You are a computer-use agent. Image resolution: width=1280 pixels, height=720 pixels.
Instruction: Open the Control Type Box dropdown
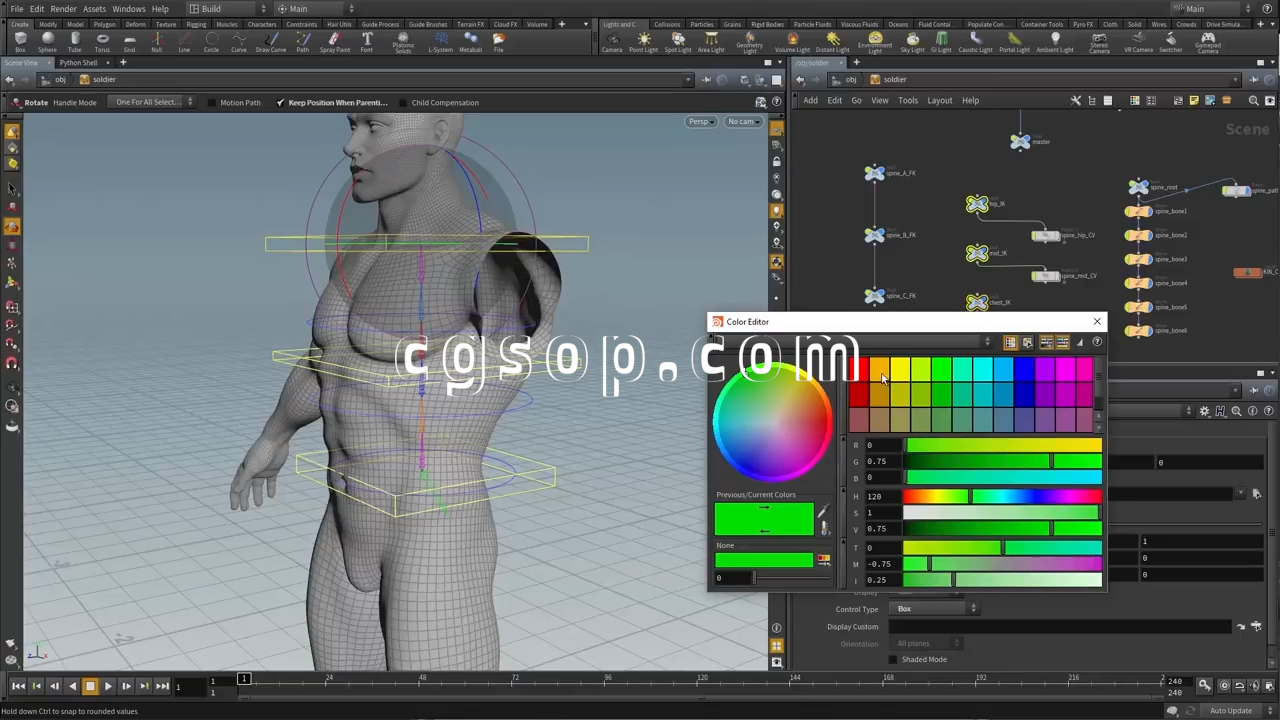tap(936, 609)
